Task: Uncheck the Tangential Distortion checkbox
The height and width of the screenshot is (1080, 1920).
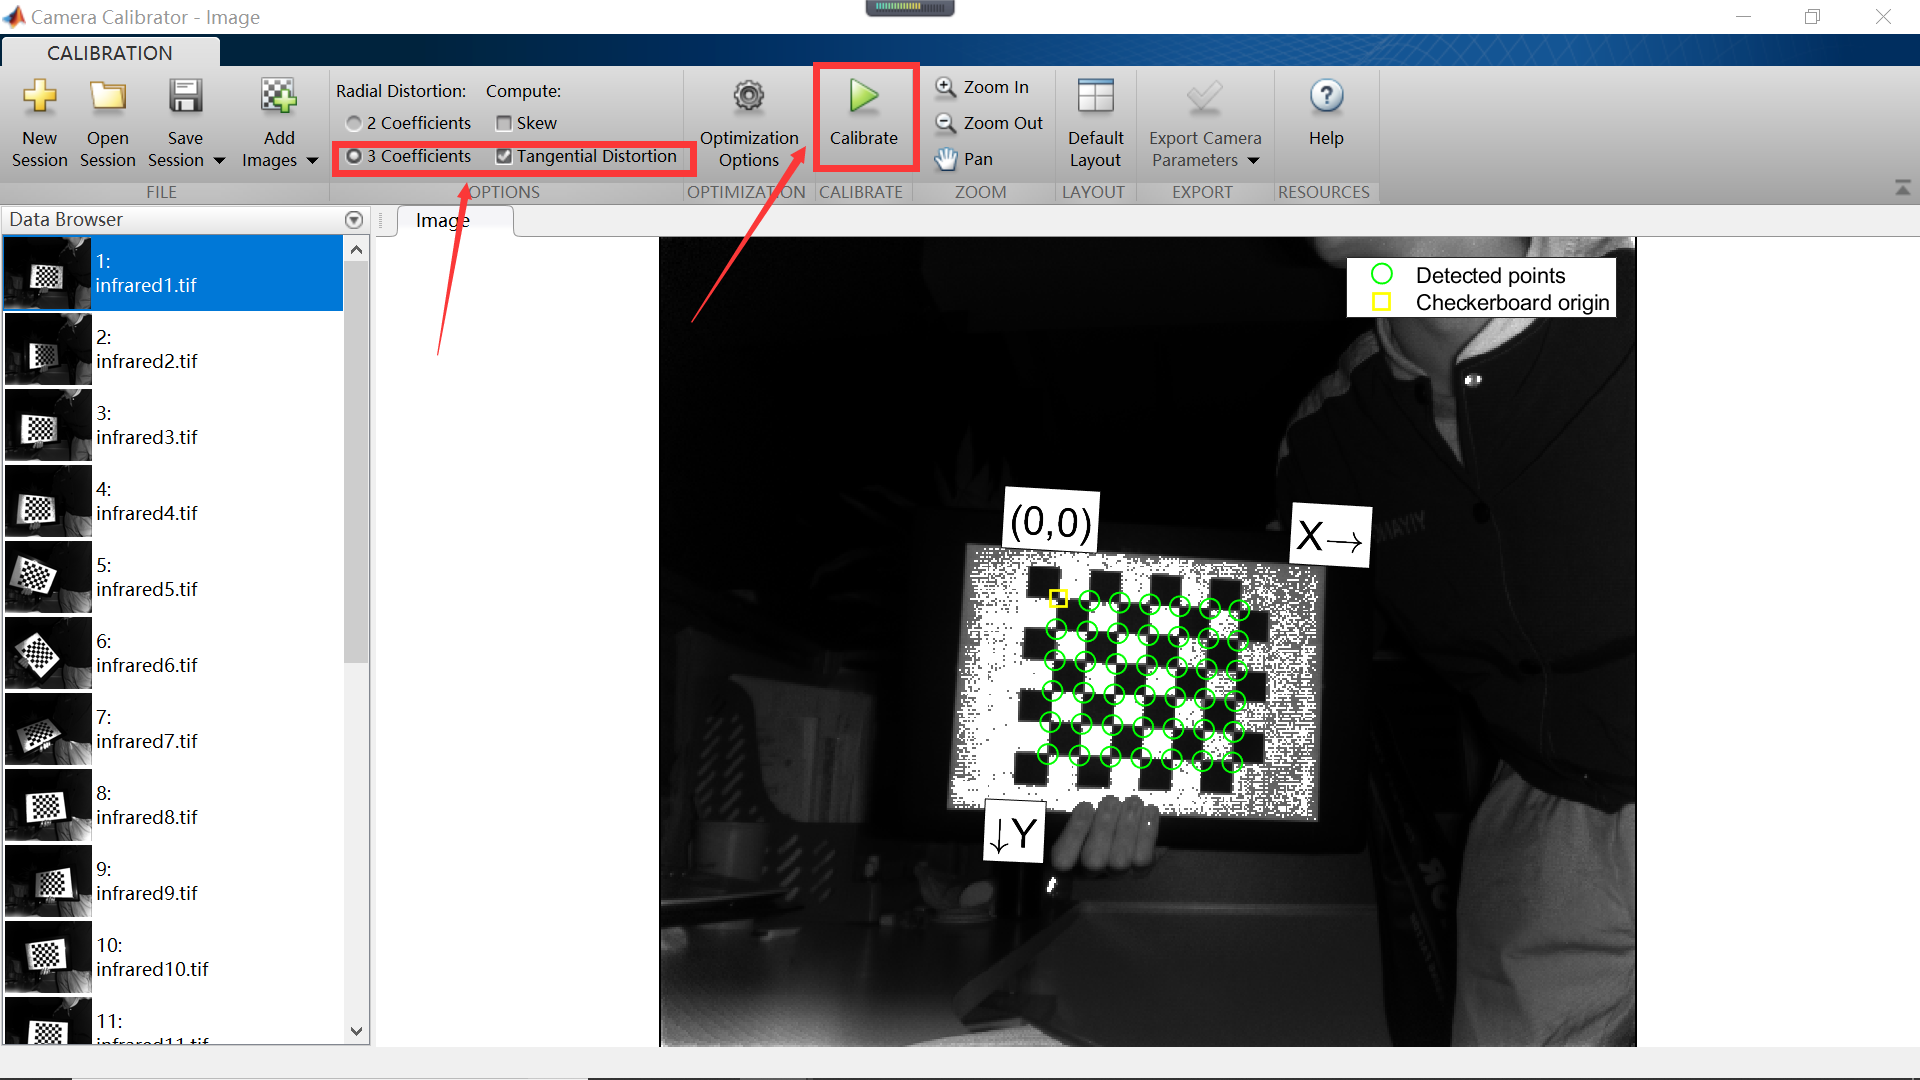Action: 504,156
